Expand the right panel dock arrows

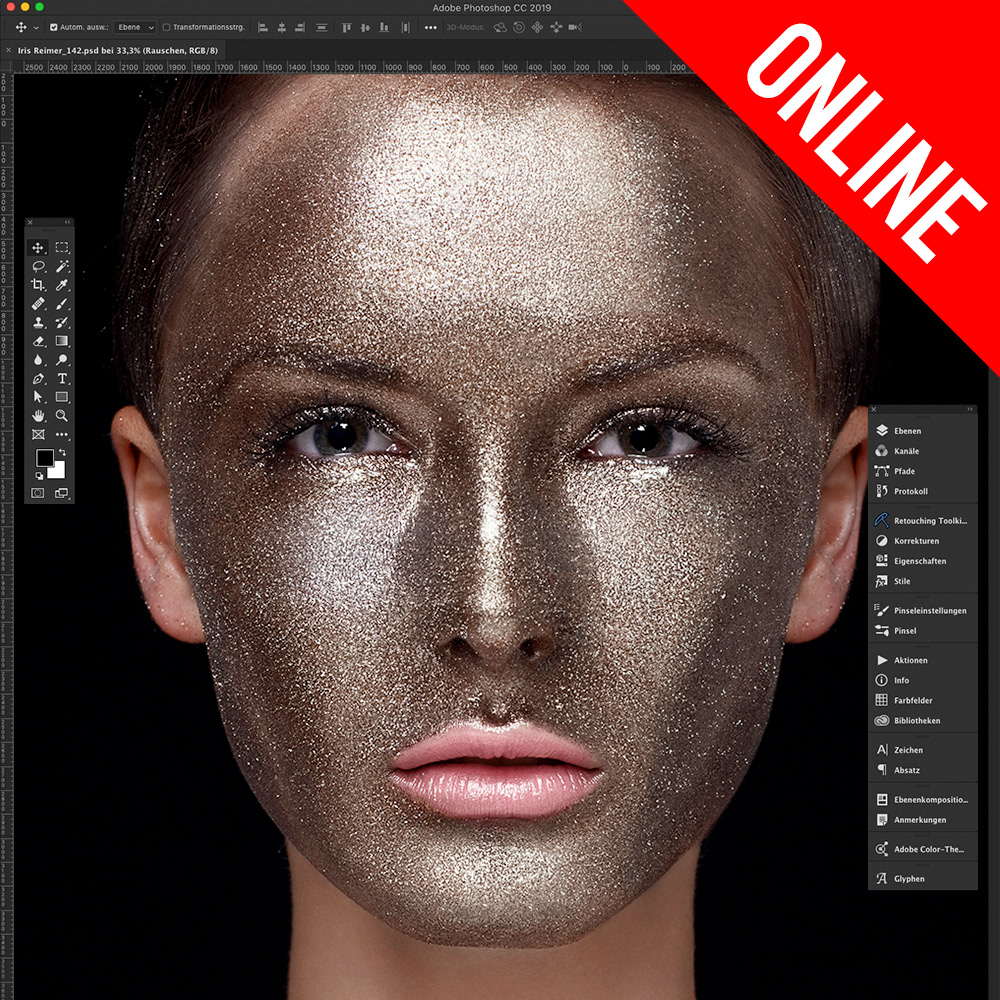tap(969, 409)
